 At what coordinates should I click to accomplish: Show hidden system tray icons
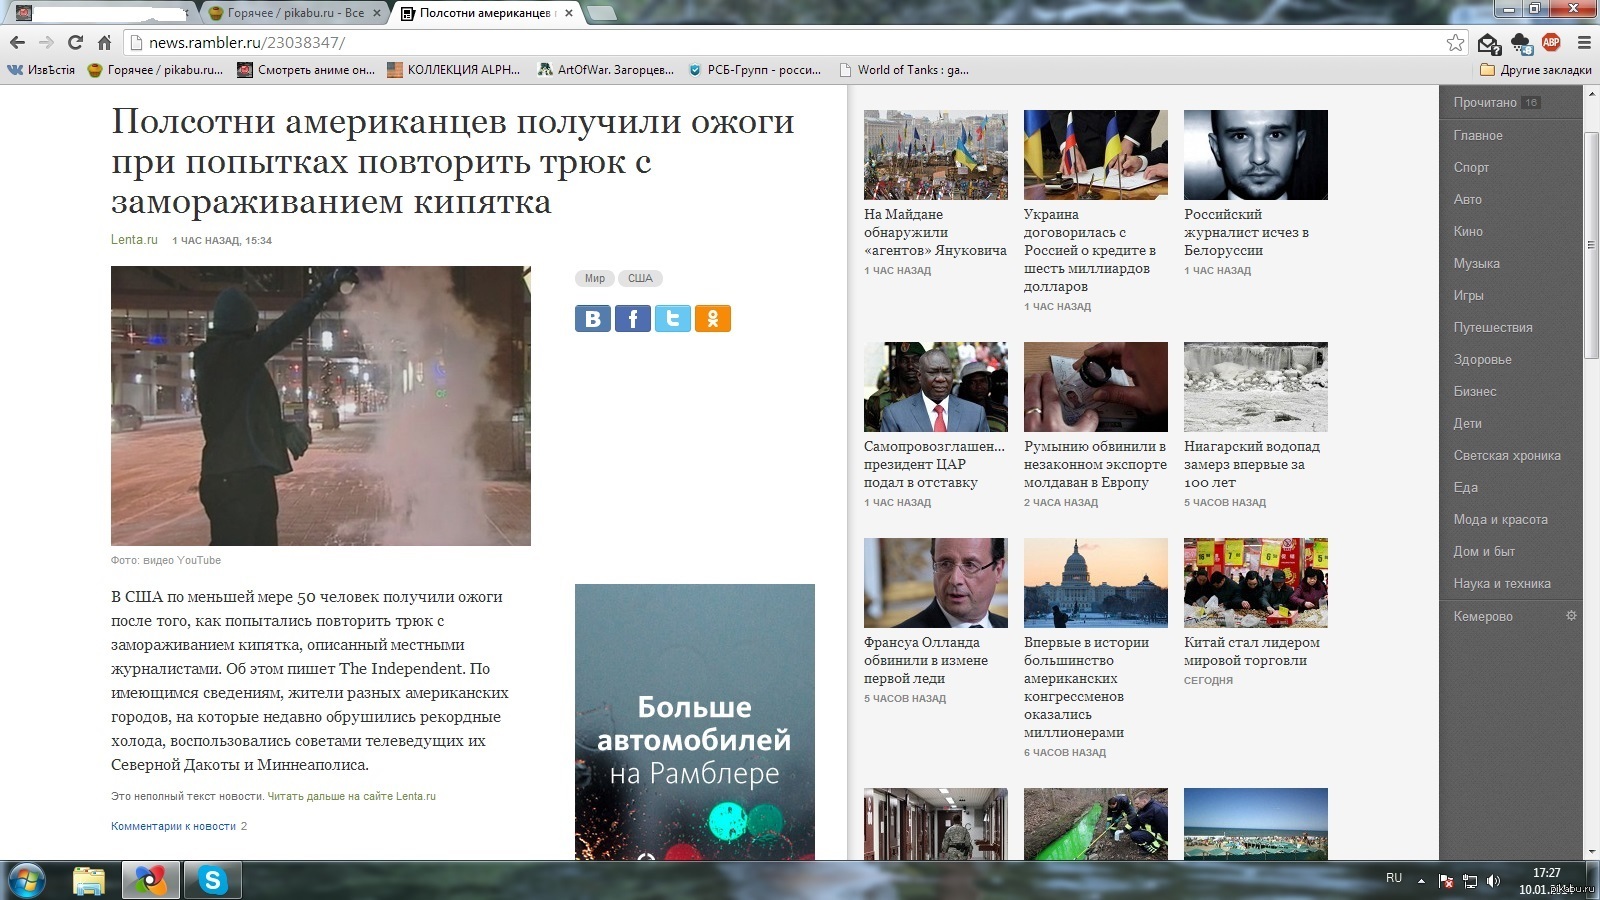coord(1421,881)
